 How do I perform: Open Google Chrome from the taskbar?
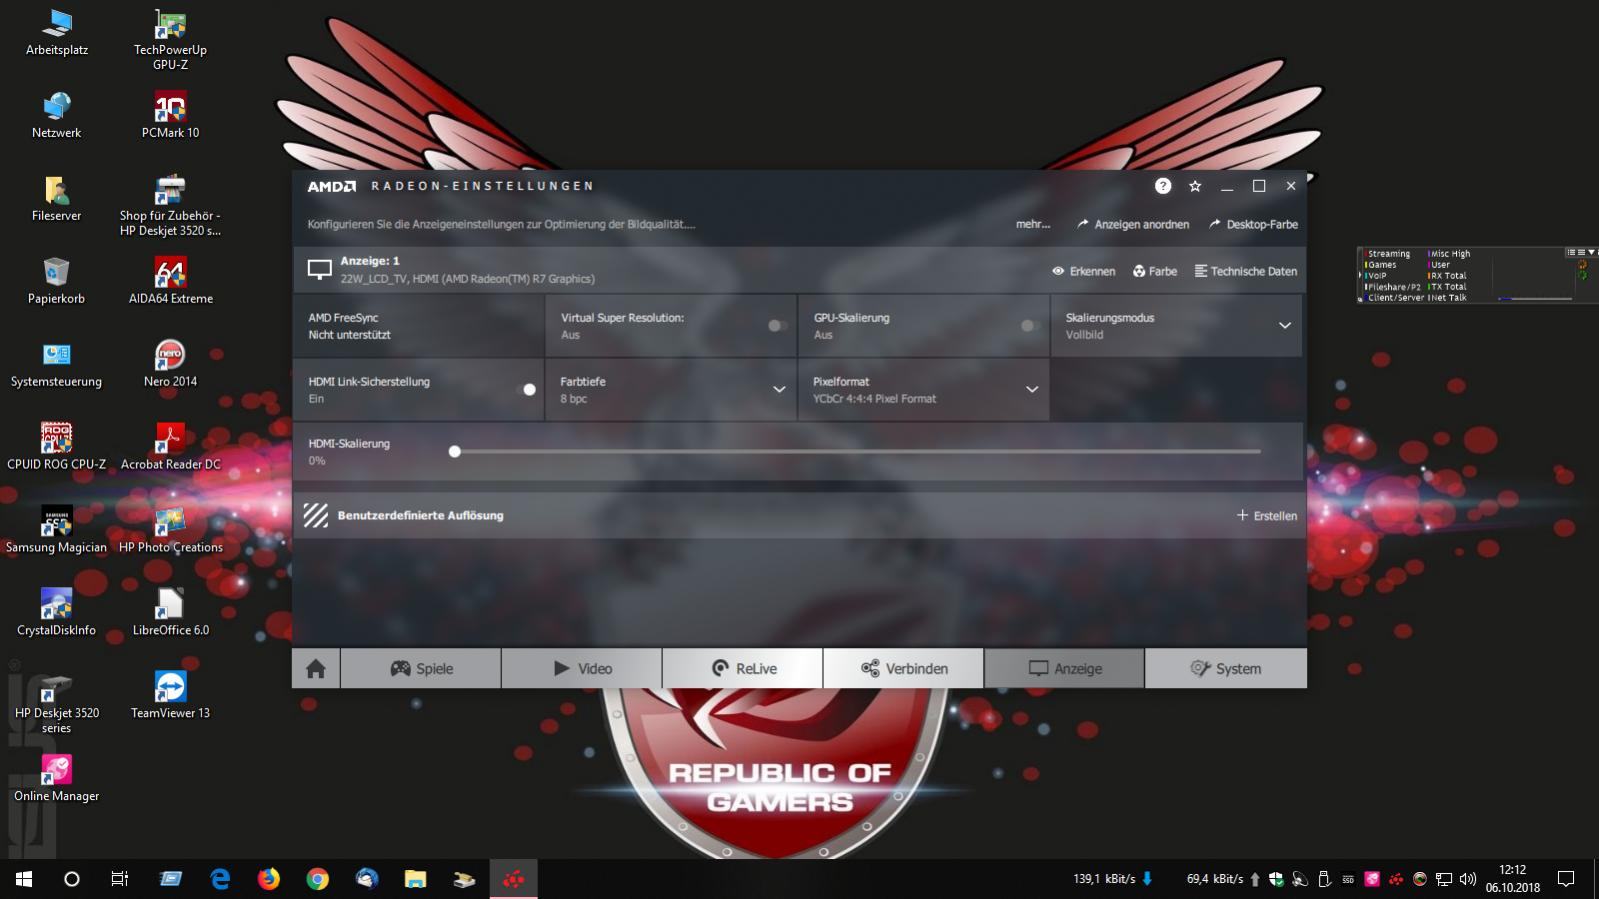click(x=317, y=879)
